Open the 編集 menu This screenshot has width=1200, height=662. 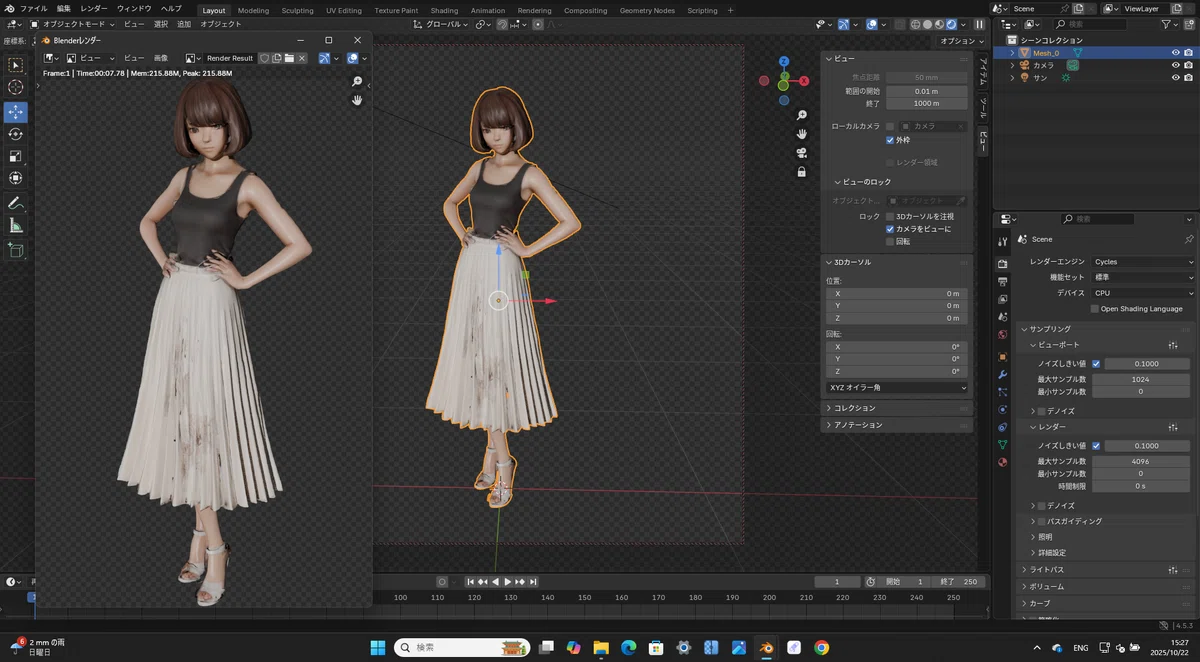pyautogui.click(x=64, y=9)
